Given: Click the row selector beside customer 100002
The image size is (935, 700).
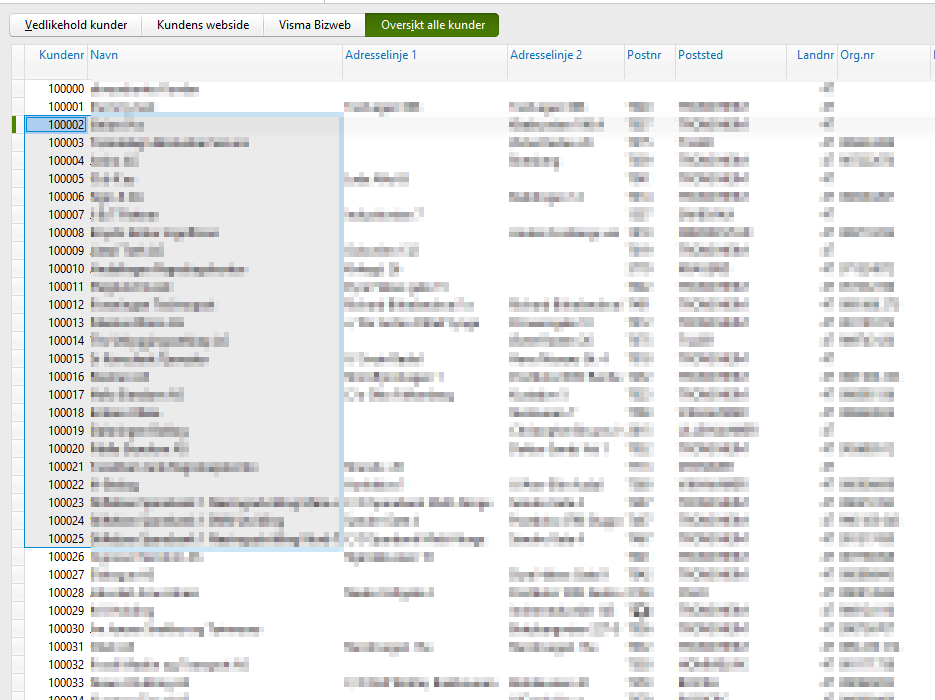Looking at the screenshot, I should pos(17,125).
